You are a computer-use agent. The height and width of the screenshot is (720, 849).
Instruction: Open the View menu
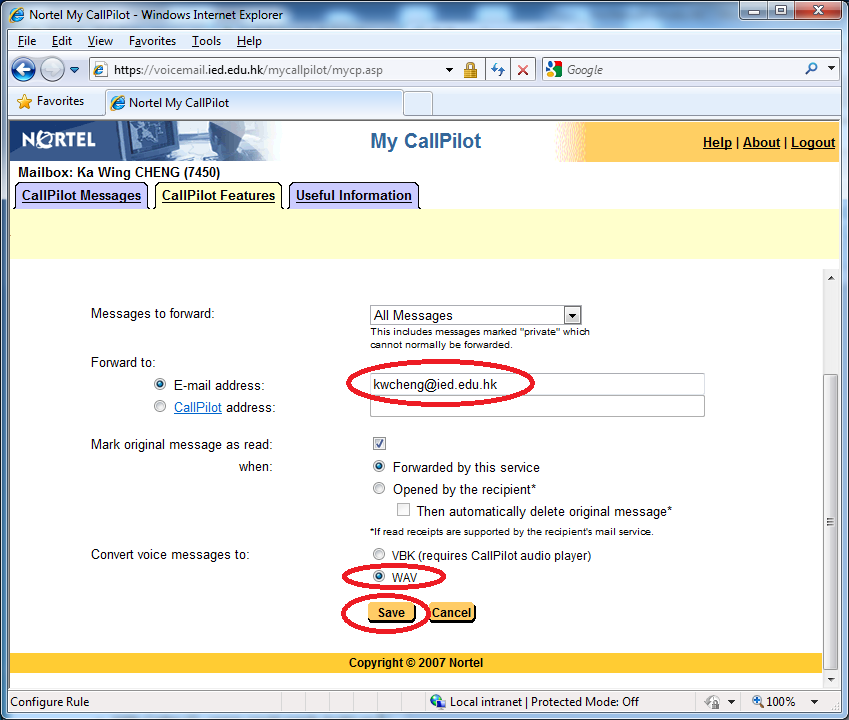tap(100, 41)
